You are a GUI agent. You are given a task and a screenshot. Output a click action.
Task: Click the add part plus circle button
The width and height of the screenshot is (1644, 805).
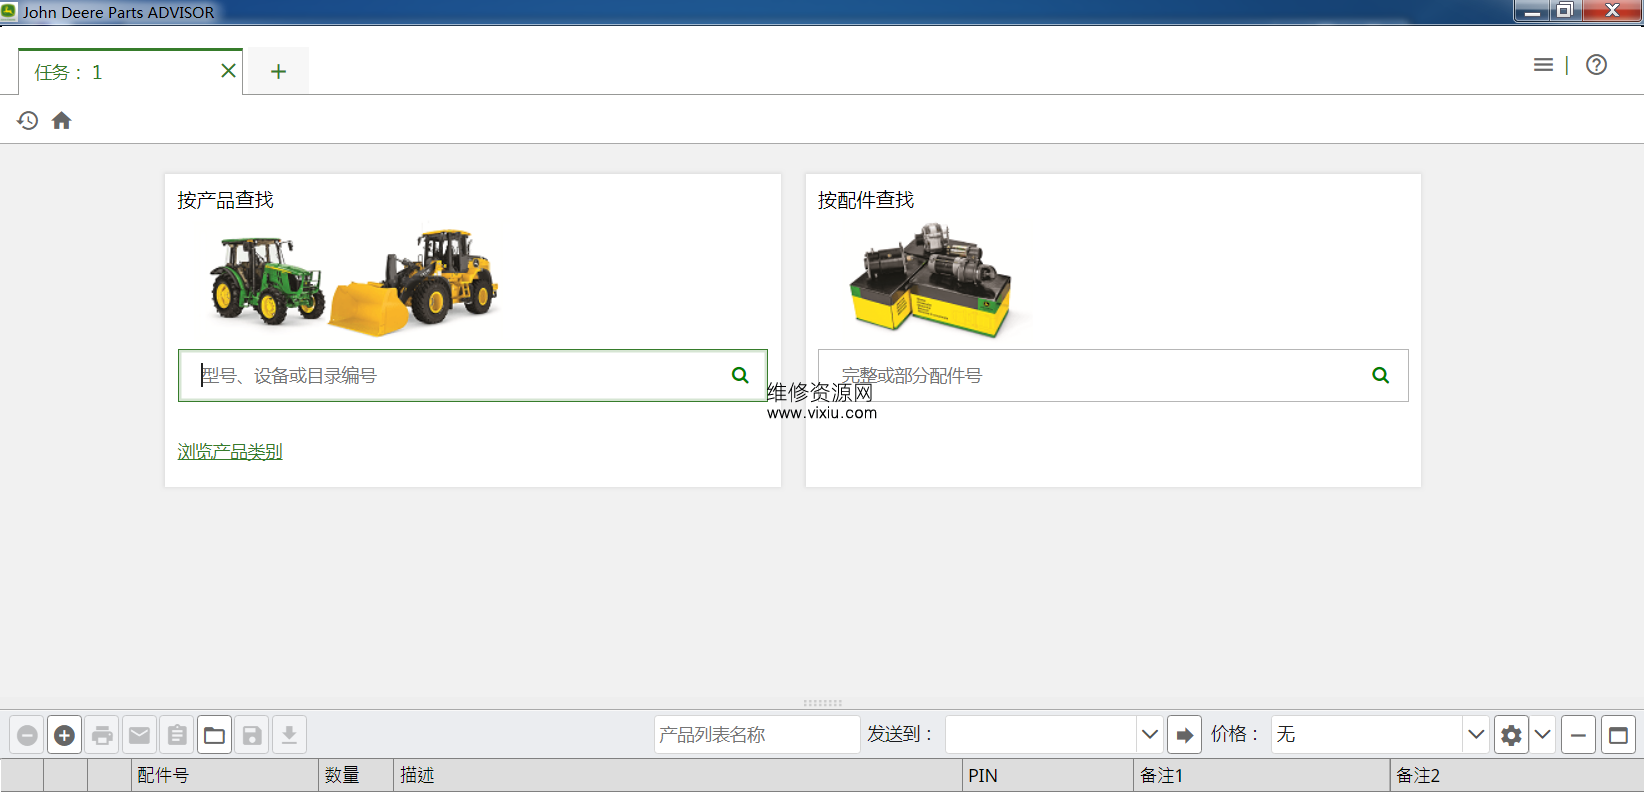(x=65, y=736)
